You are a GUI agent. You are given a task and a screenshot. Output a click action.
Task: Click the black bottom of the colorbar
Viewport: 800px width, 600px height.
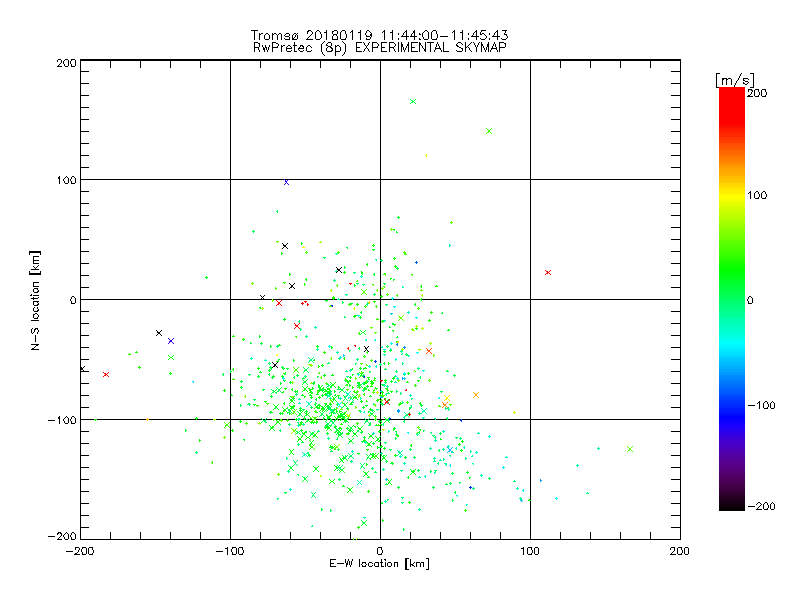(732, 503)
